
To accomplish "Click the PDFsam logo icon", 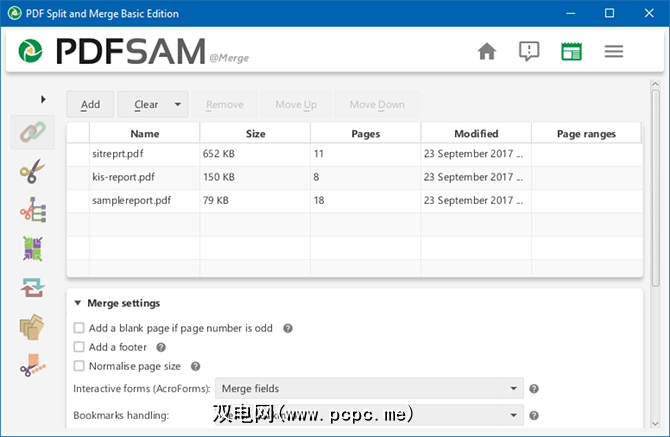I will [30, 51].
